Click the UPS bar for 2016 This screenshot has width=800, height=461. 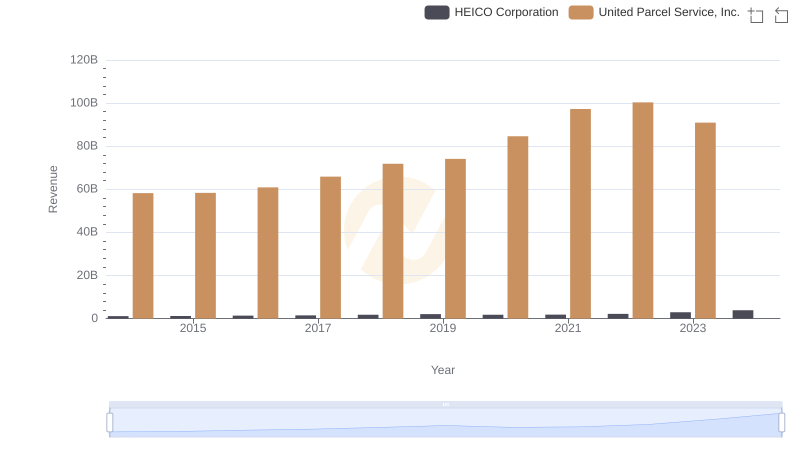point(268,253)
